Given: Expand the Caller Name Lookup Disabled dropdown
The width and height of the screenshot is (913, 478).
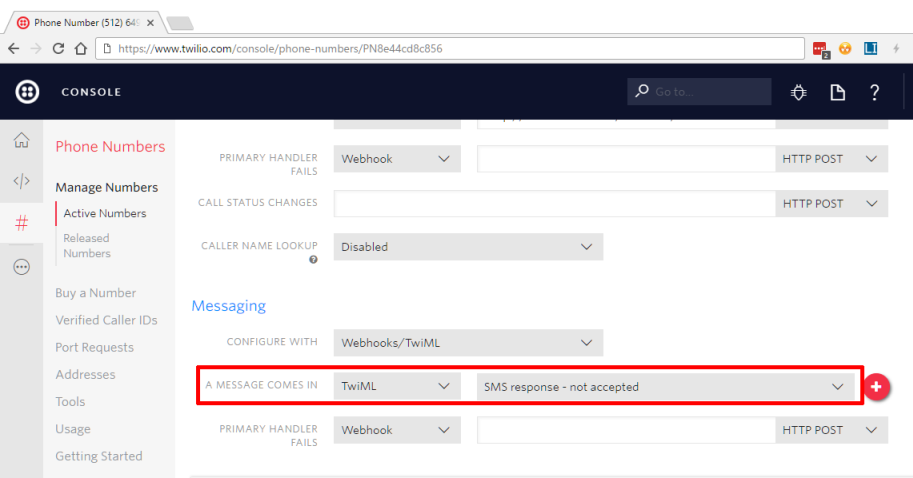Looking at the screenshot, I should 467,246.
